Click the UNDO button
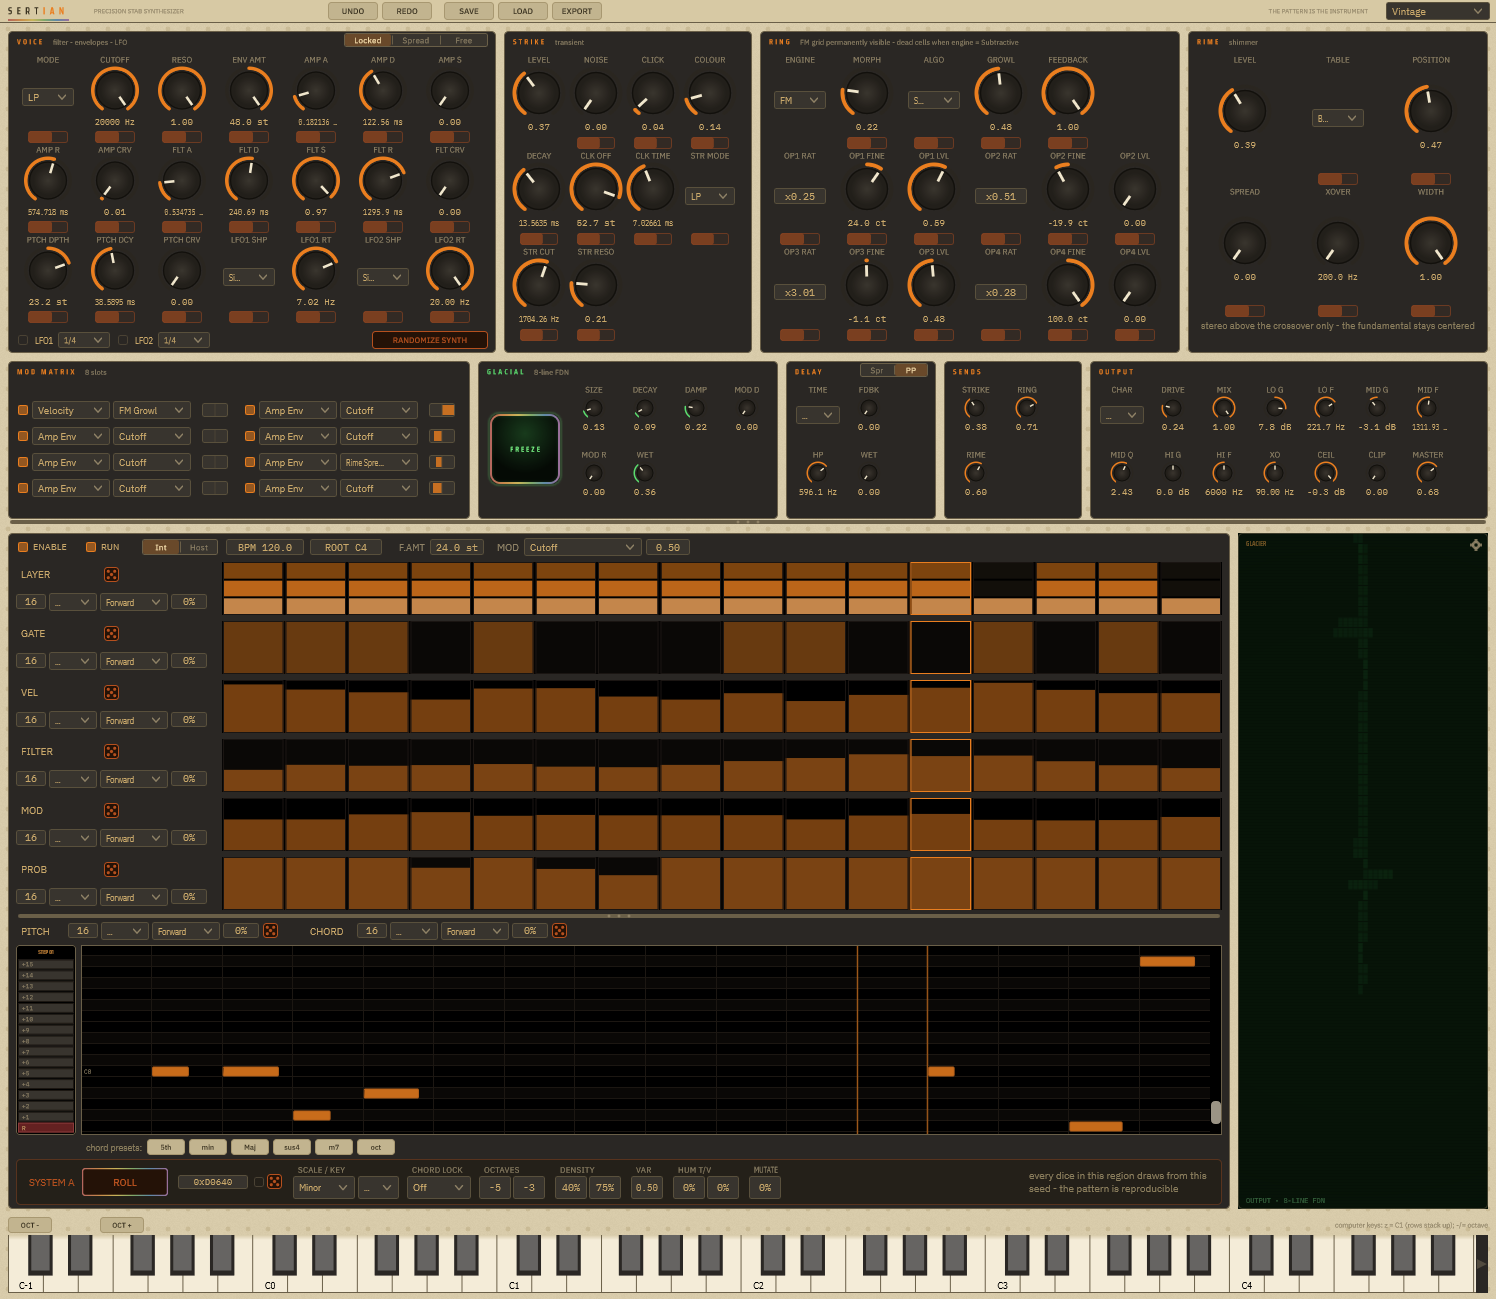Image resolution: width=1496 pixels, height=1299 pixels. pos(353,11)
